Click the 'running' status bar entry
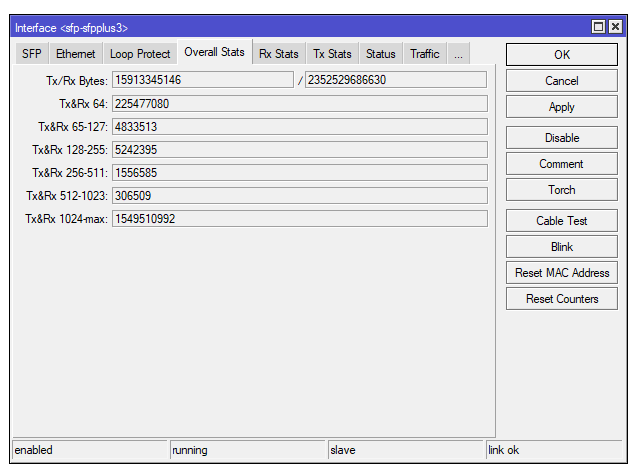 tap(247, 450)
